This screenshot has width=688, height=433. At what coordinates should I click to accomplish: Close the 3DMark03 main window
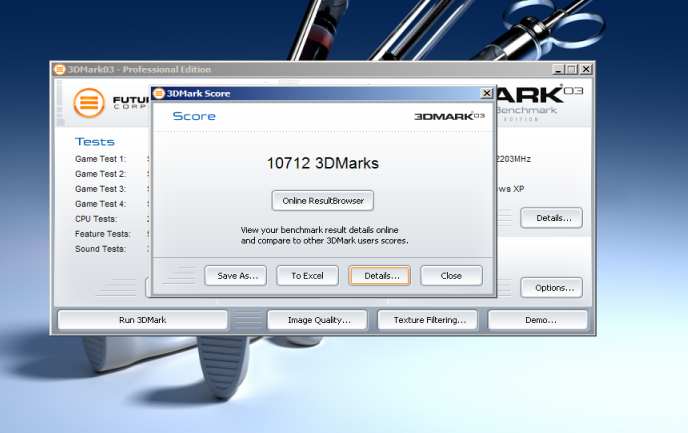tap(586, 69)
